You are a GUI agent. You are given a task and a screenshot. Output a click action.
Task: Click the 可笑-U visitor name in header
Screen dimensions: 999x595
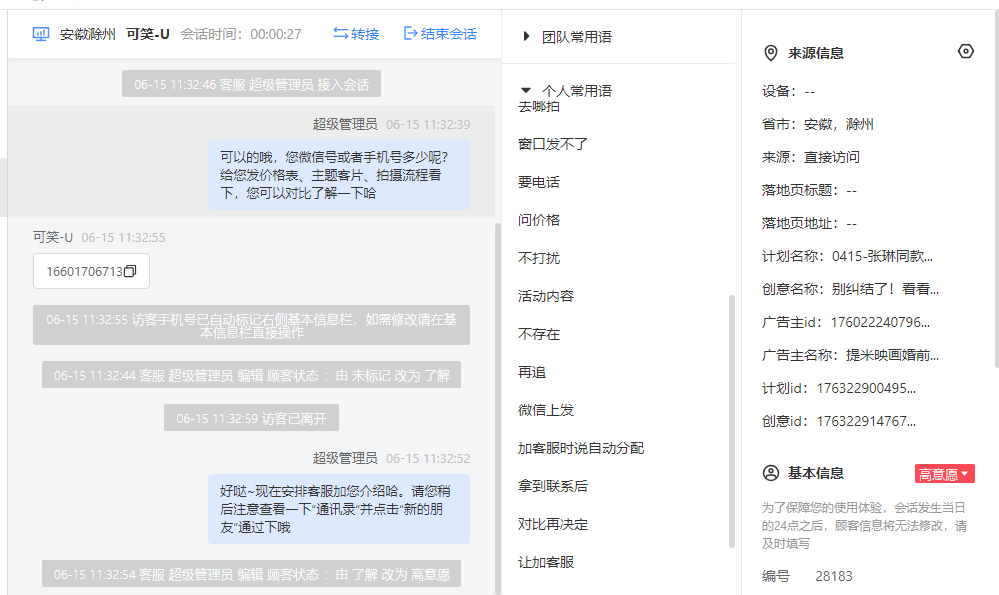pyautogui.click(x=148, y=34)
